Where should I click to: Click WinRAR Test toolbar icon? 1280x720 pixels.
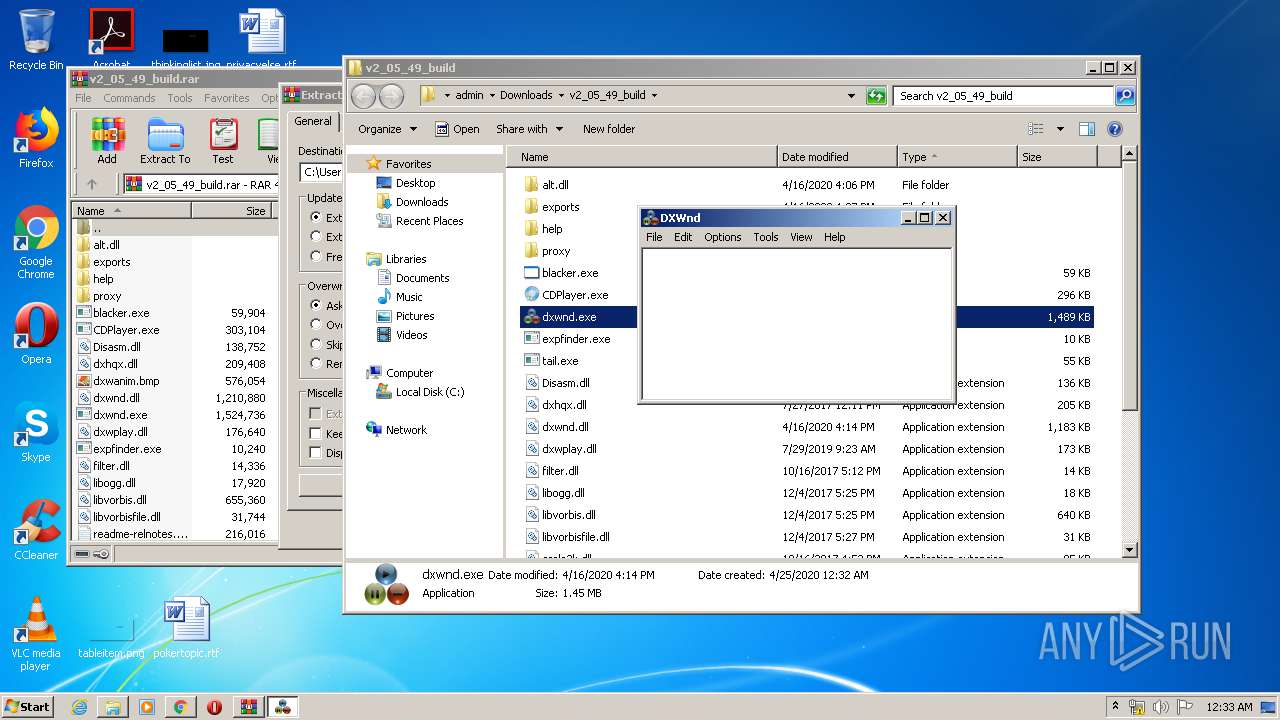[223, 141]
